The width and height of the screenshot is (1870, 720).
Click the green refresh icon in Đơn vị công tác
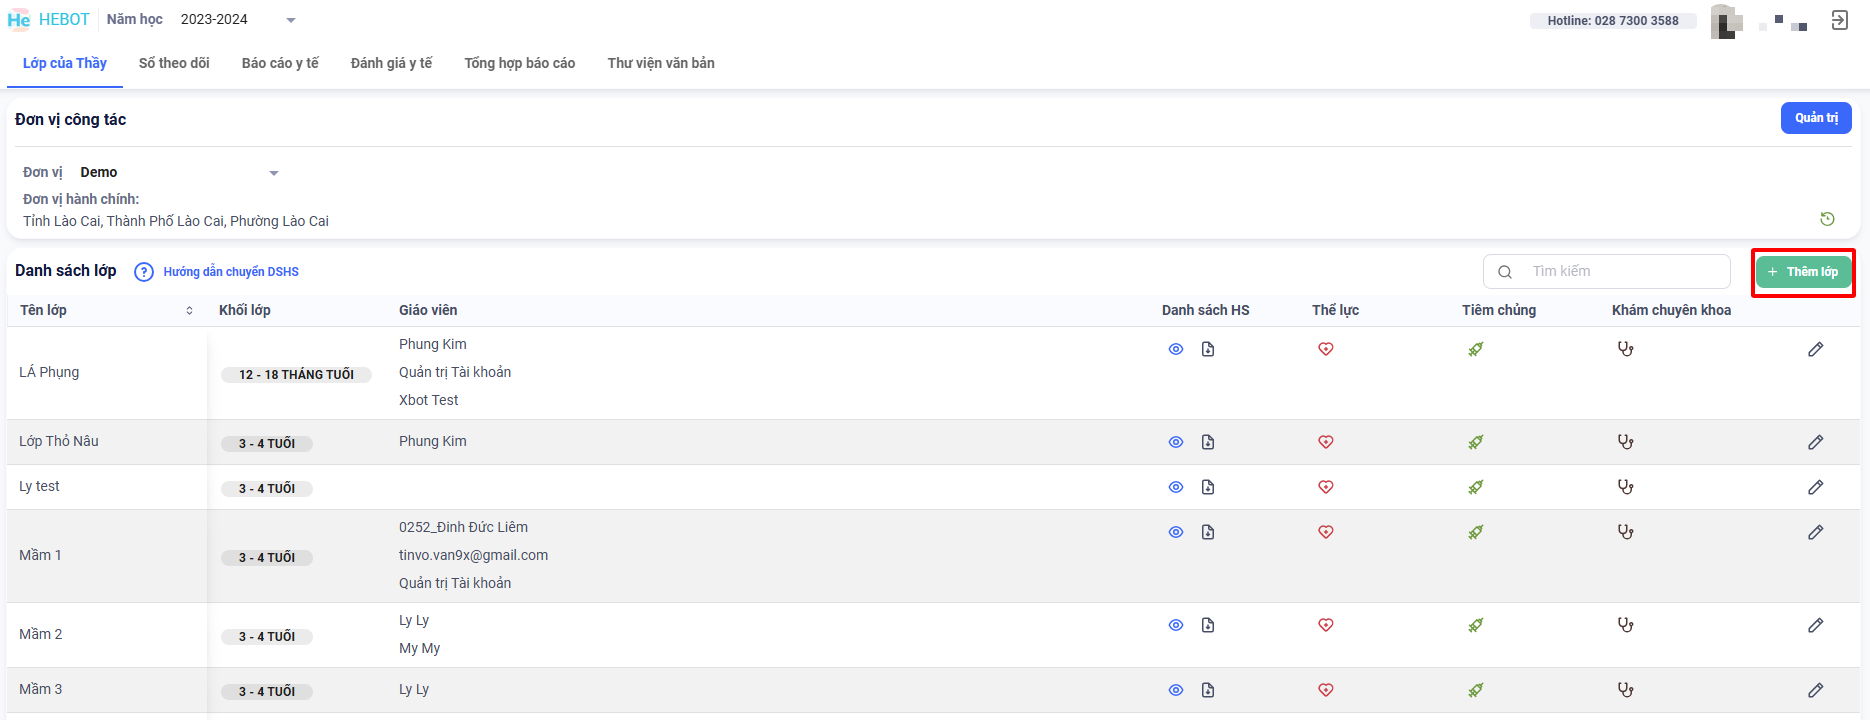click(x=1827, y=219)
